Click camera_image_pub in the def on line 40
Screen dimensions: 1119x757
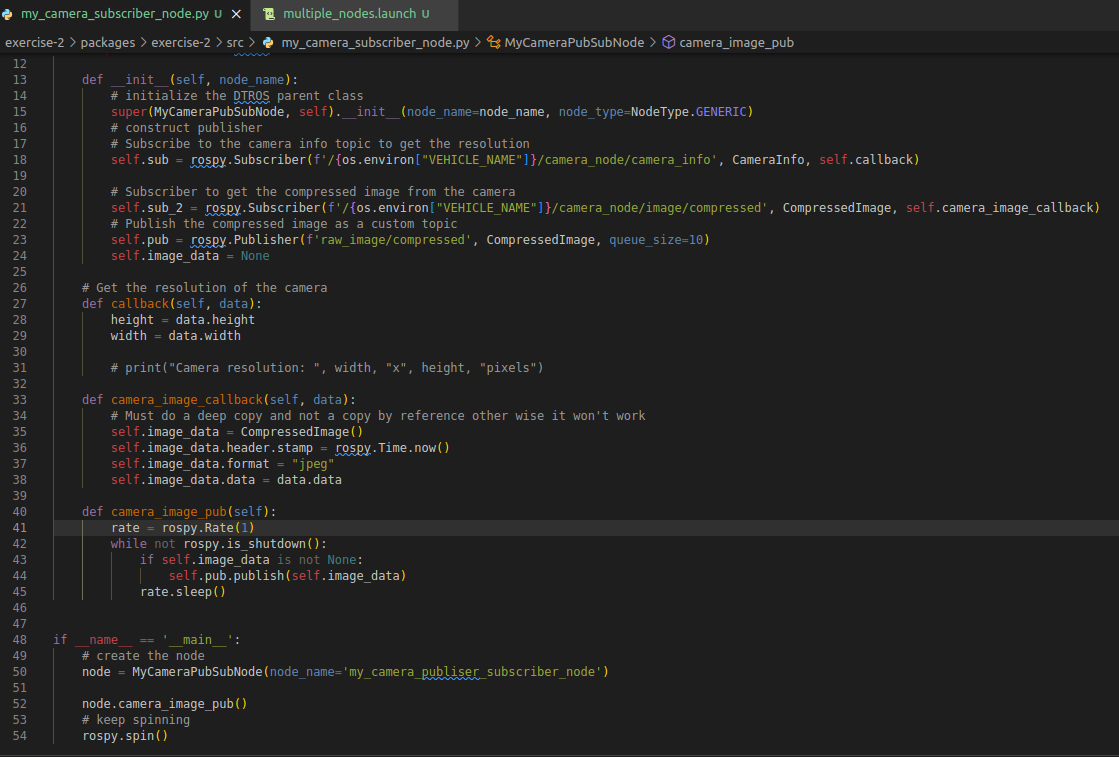point(168,512)
